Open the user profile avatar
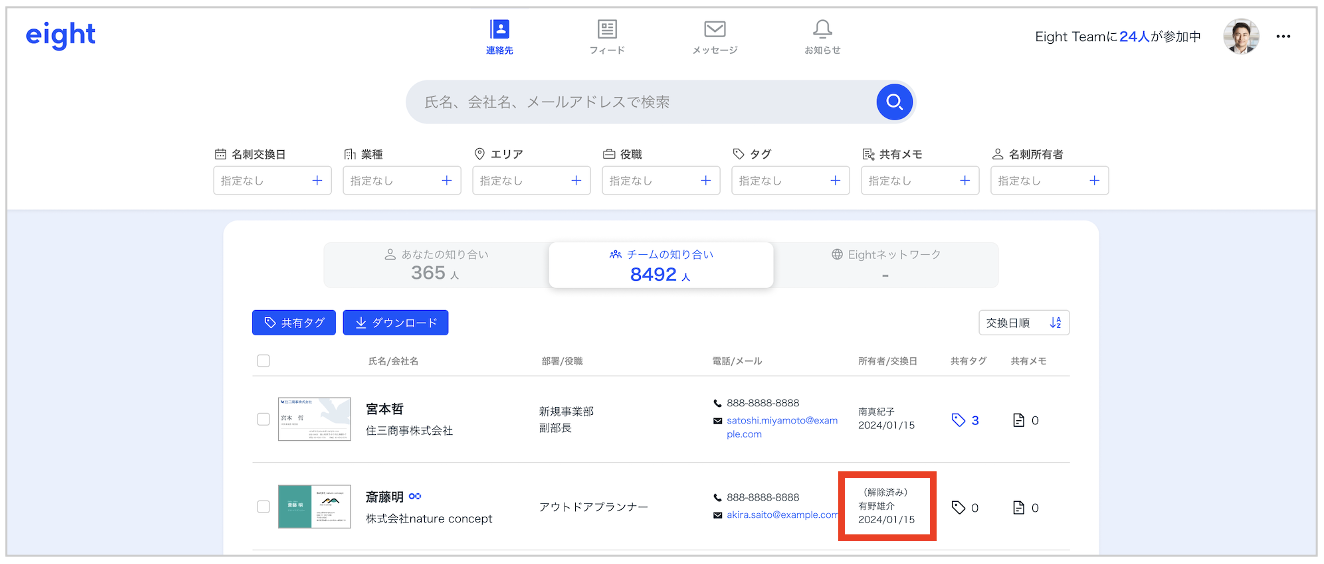 1241,37
